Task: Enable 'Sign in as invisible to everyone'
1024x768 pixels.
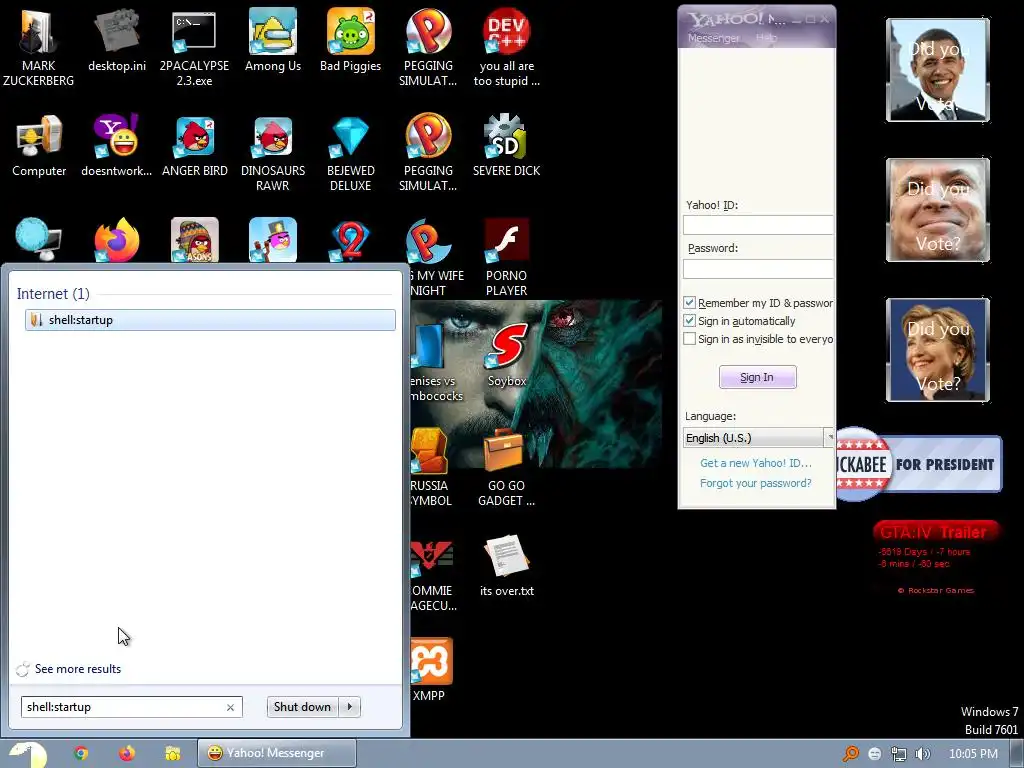Action: [x=689, y=338]
